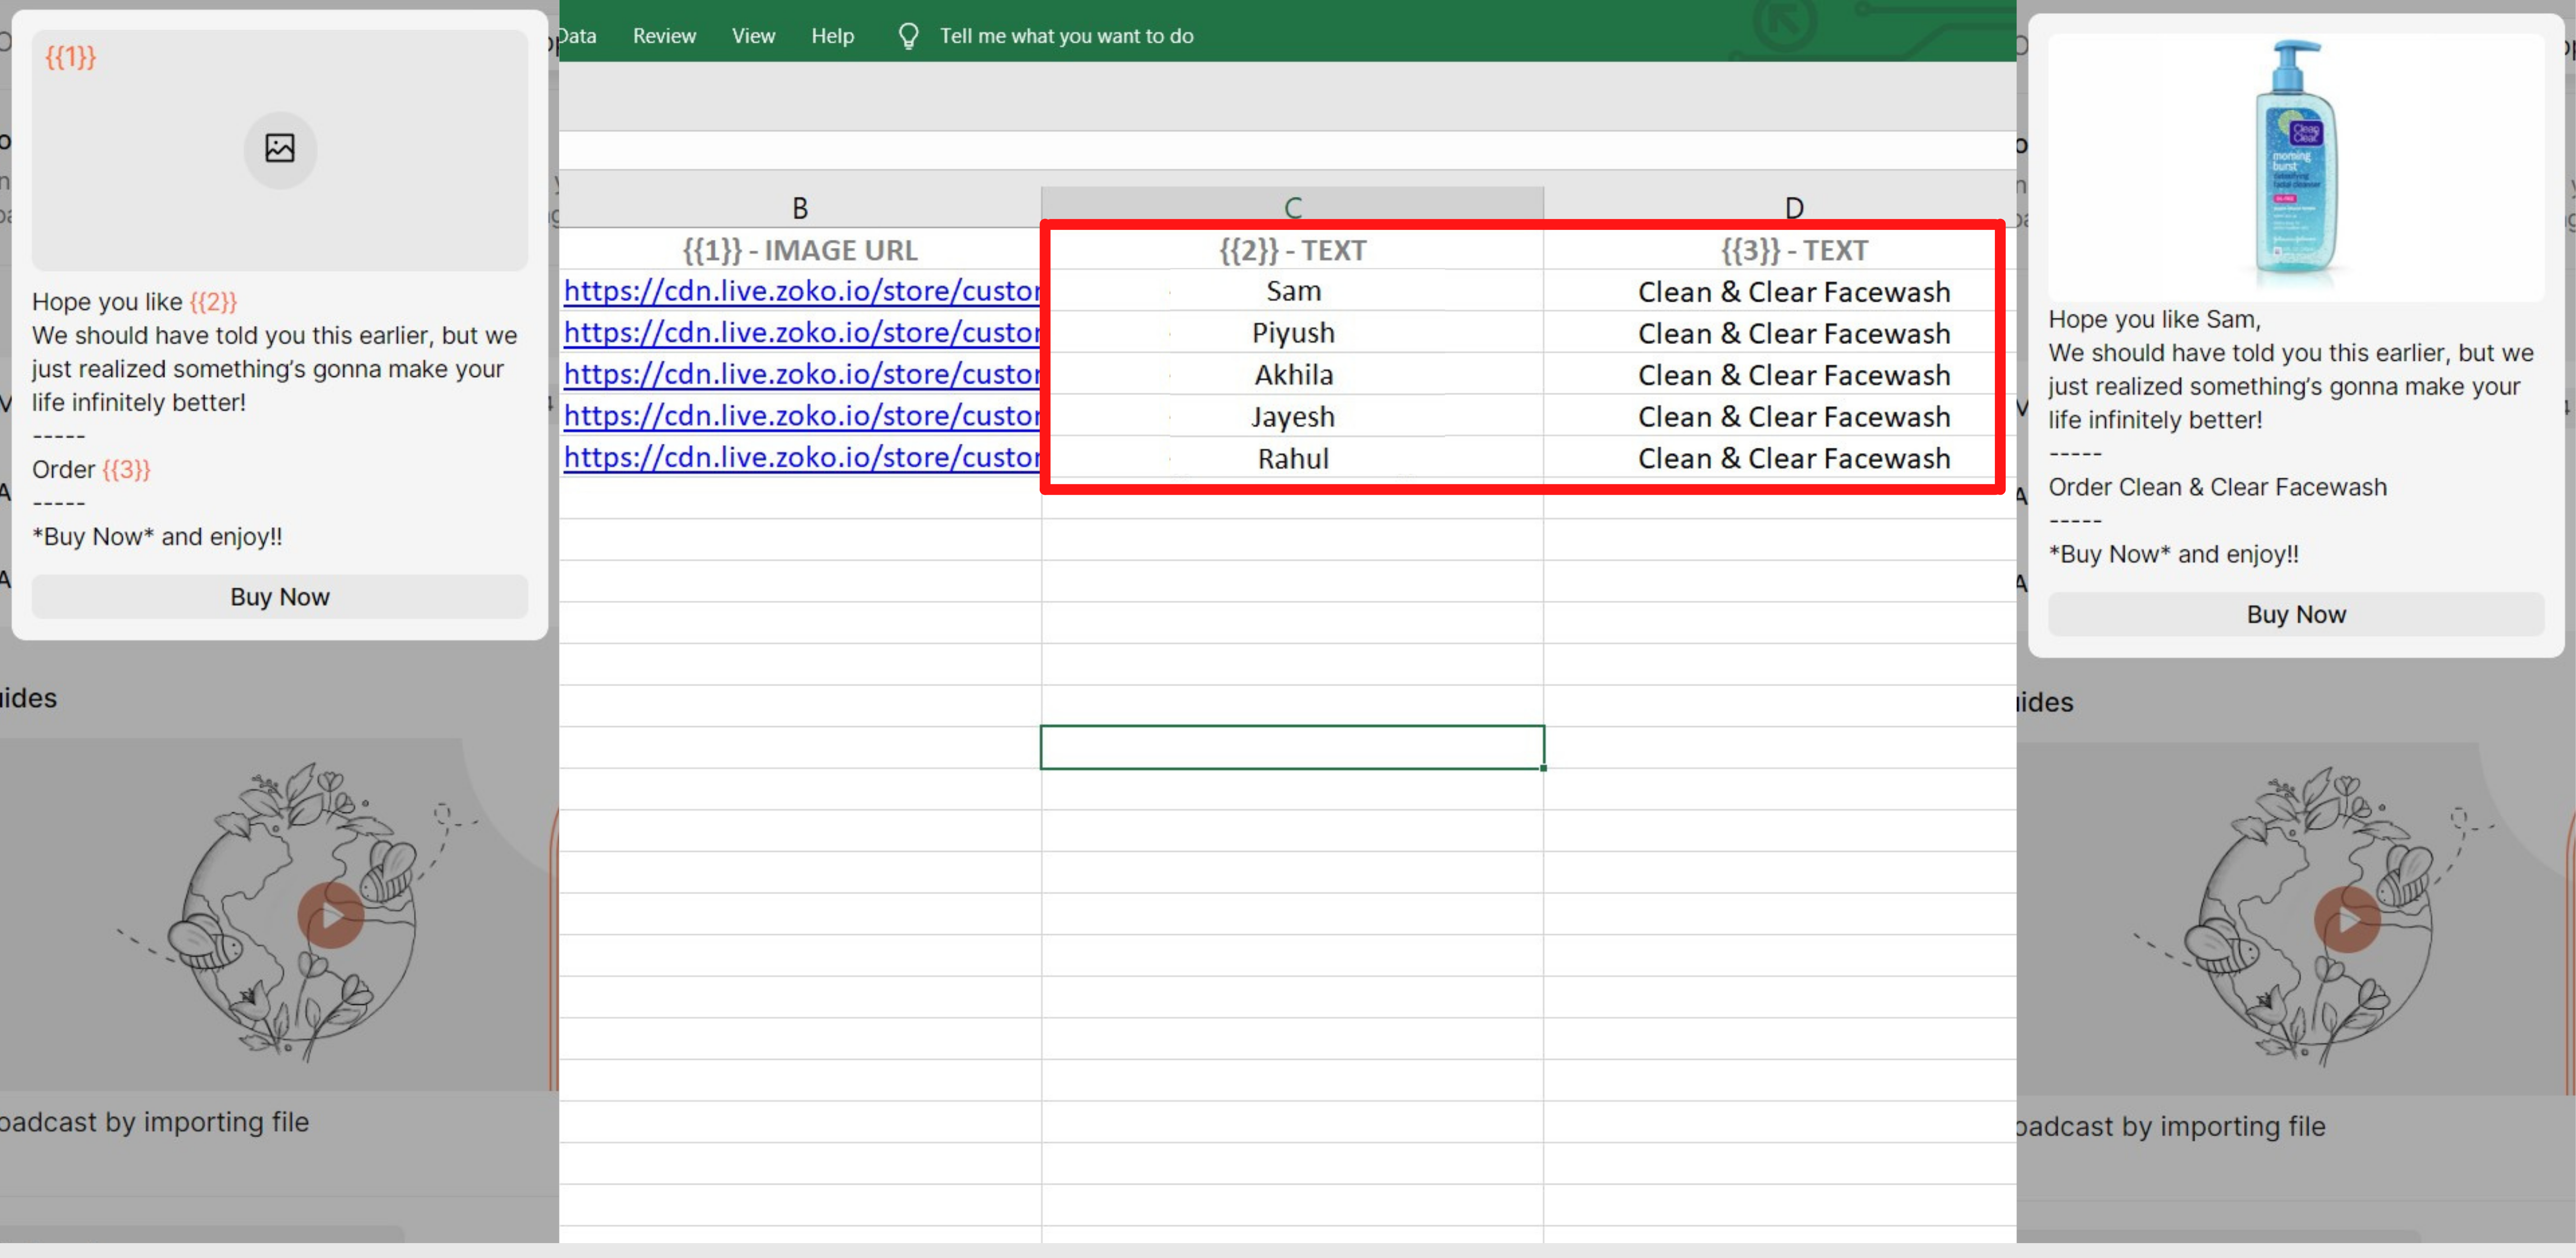Select Clean & Clear Facewash in Rahul's row

pos(1794,458)
